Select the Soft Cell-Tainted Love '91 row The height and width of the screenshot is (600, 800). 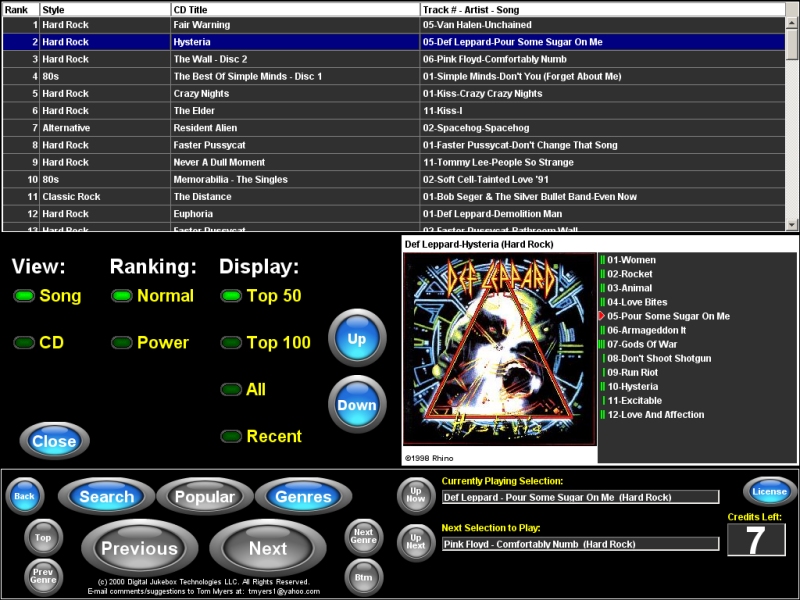pyautogui.click(x=394, y=180)
